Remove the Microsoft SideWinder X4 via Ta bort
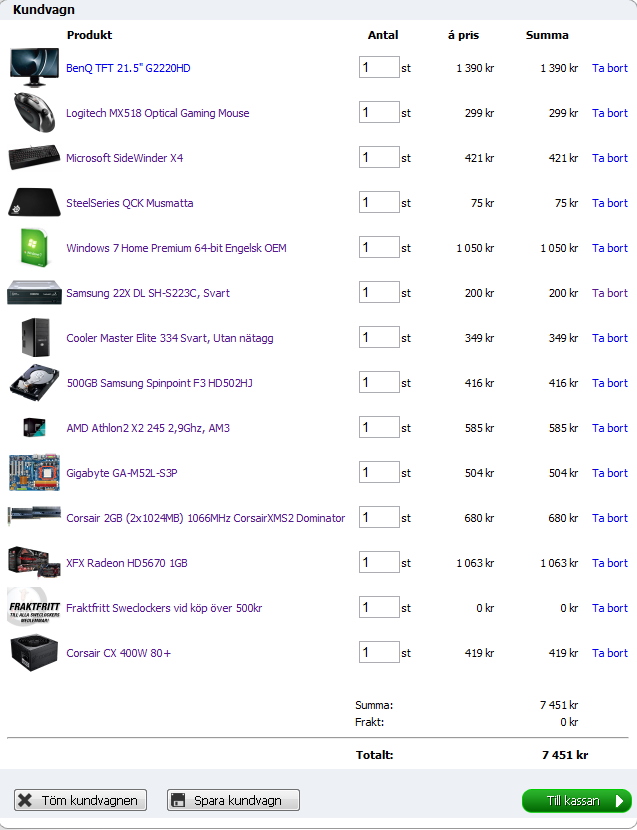Screen dimensions: 637x830 [610, 158]
